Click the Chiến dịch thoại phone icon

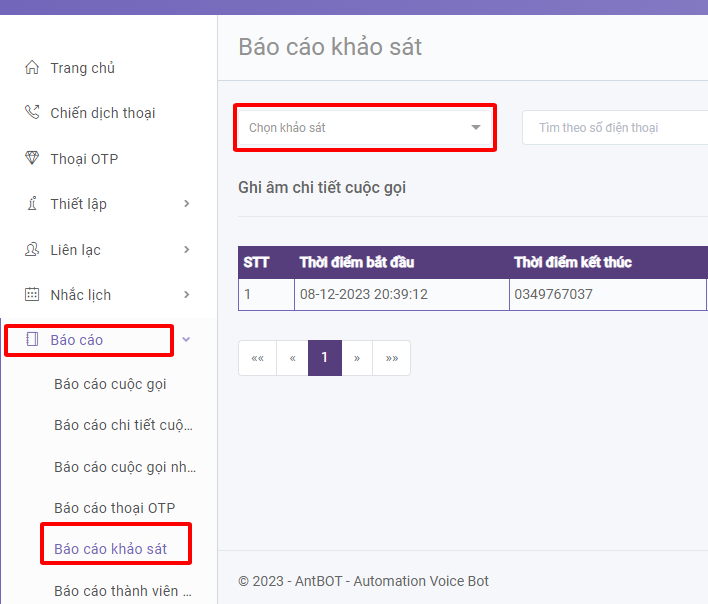32,112
